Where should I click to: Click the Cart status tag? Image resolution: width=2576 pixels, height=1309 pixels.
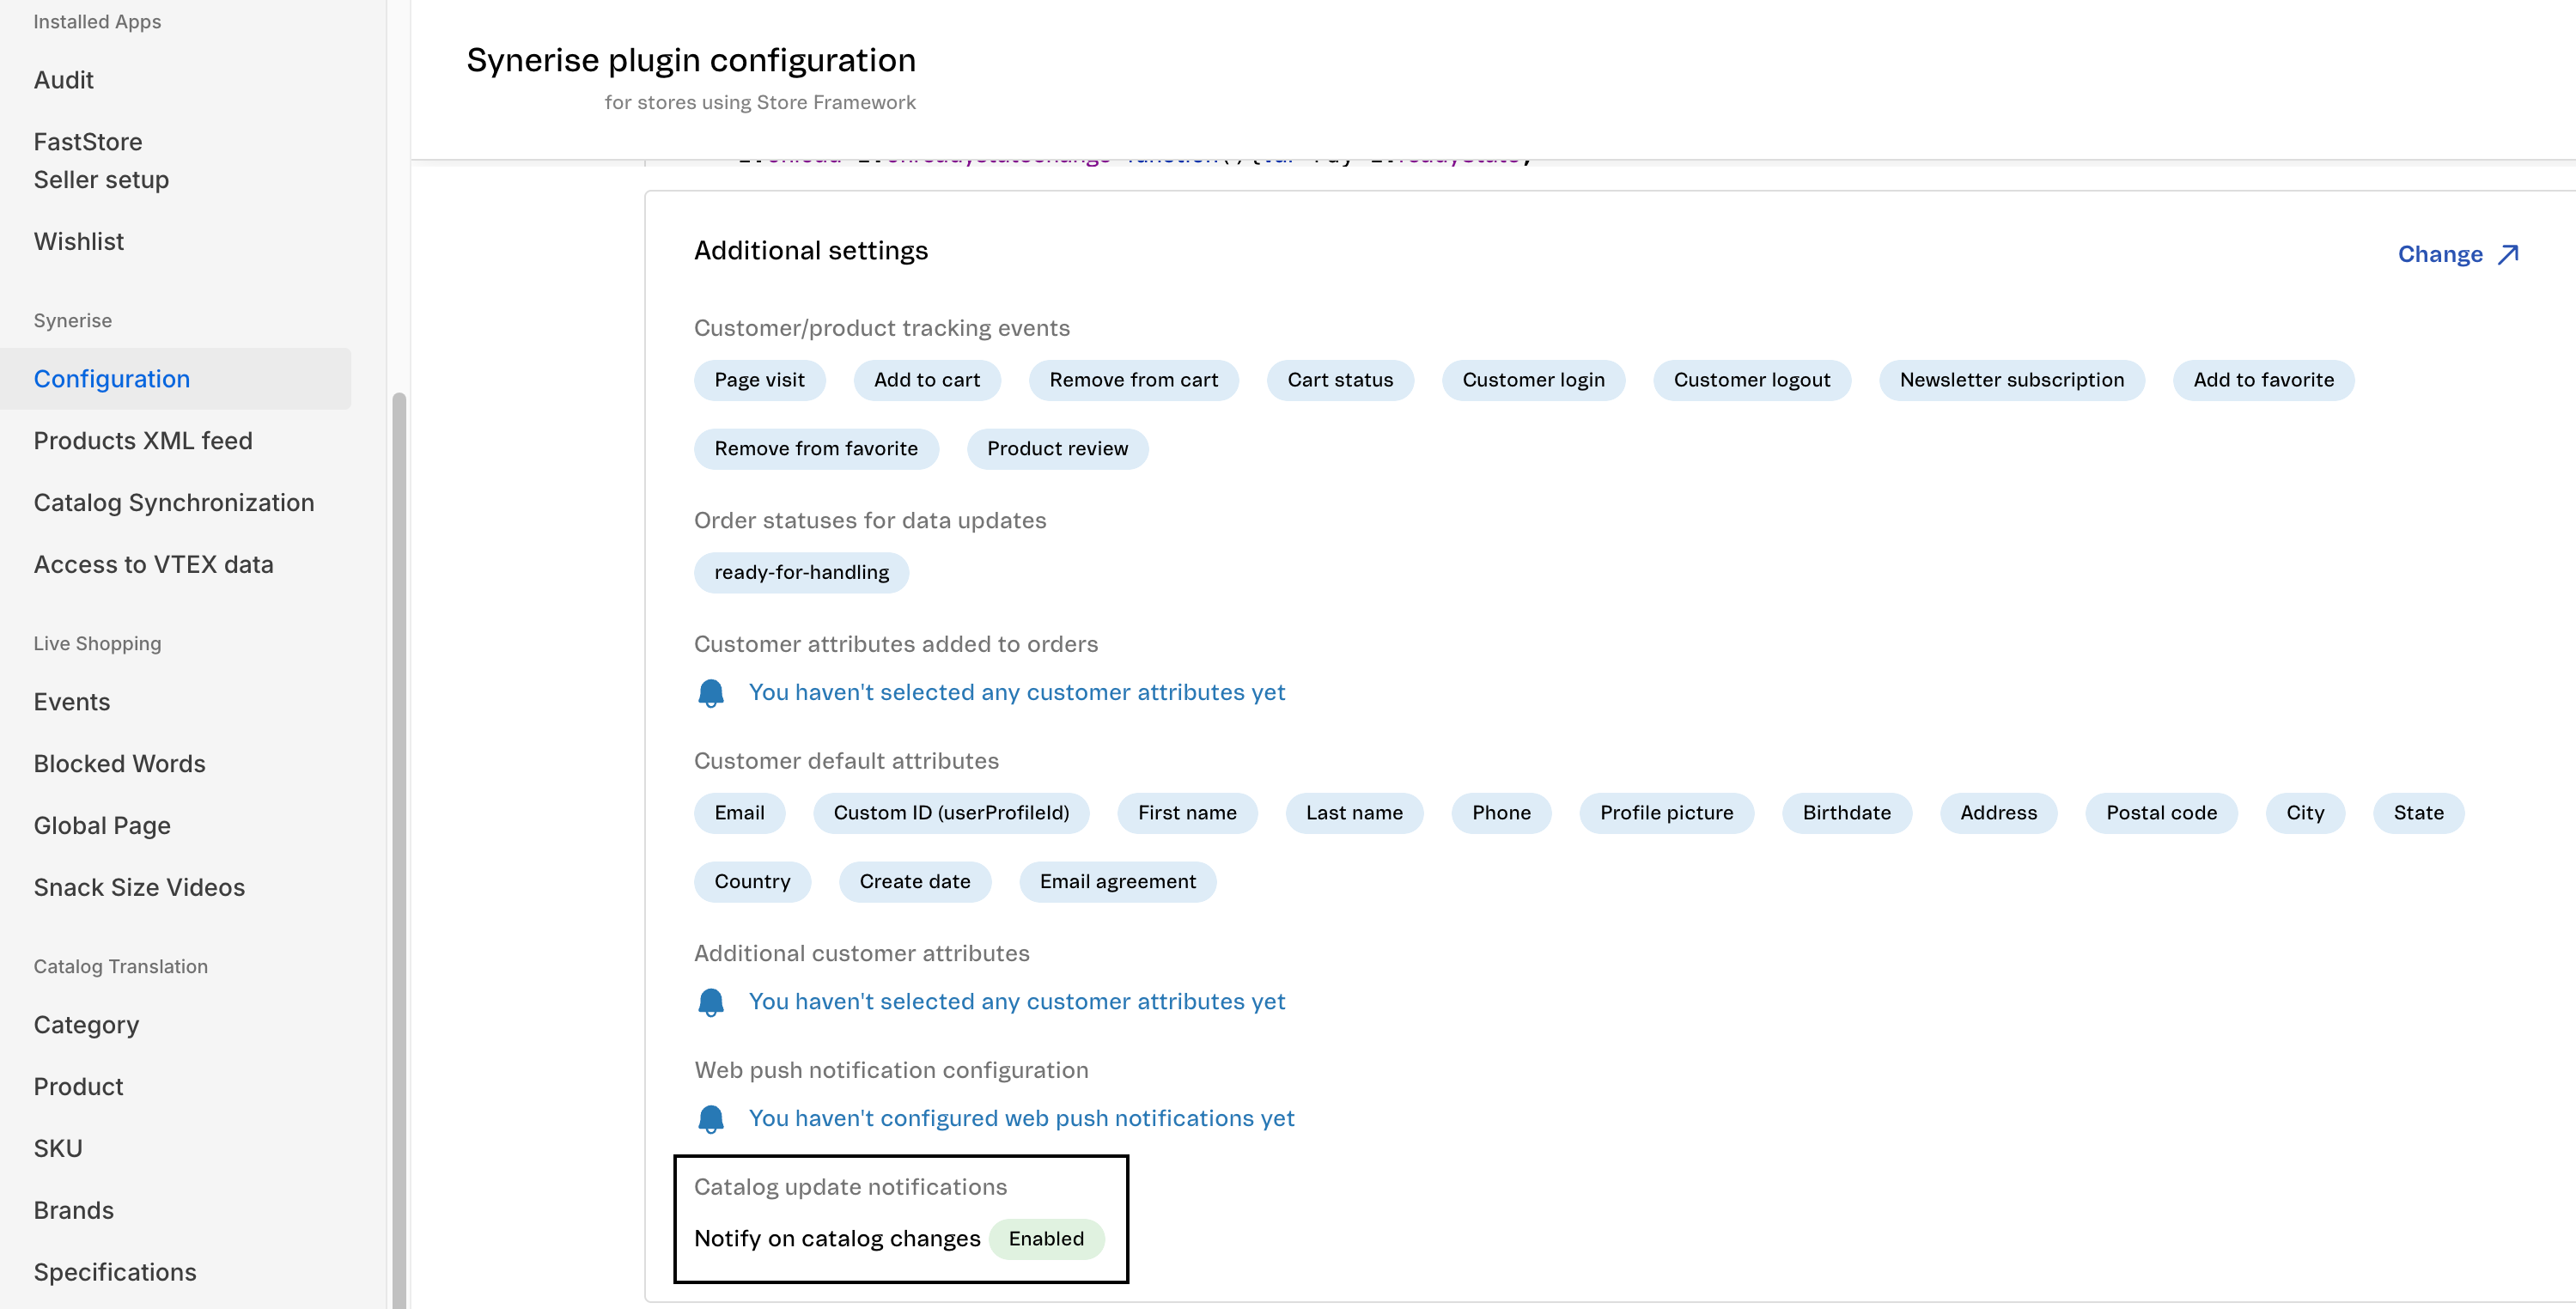1340,380
